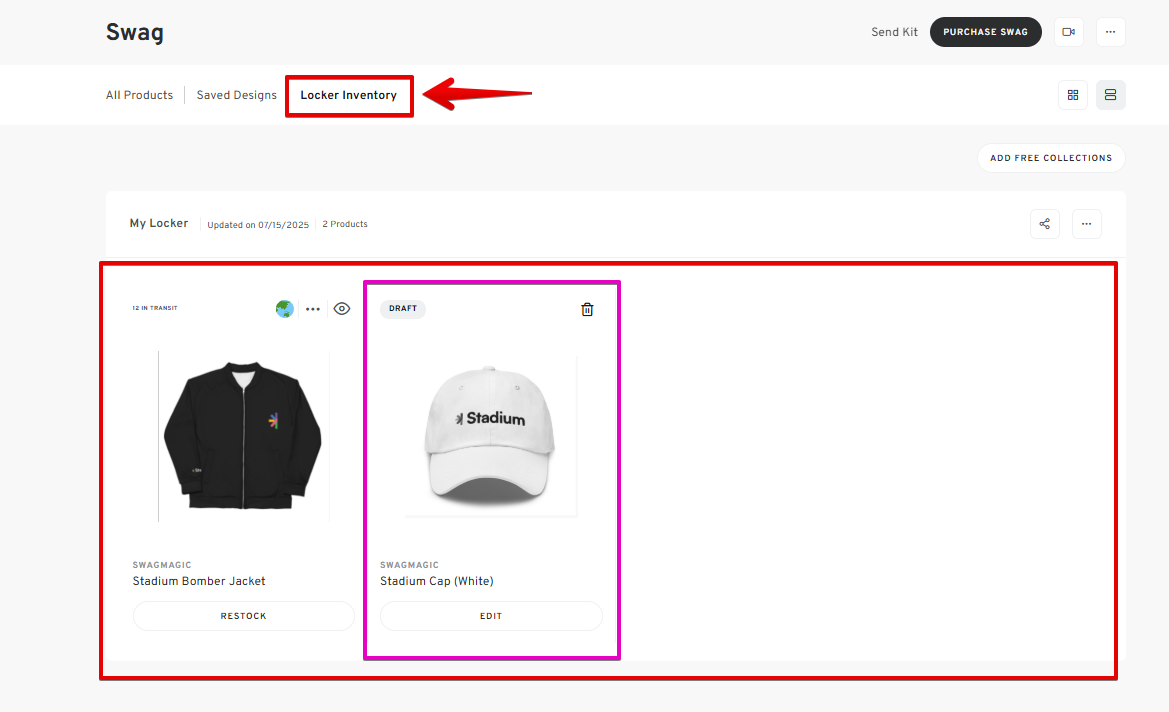Switch to list view layout
The width and height of the screenshot is (1169, 712).
coord(1110,95)
